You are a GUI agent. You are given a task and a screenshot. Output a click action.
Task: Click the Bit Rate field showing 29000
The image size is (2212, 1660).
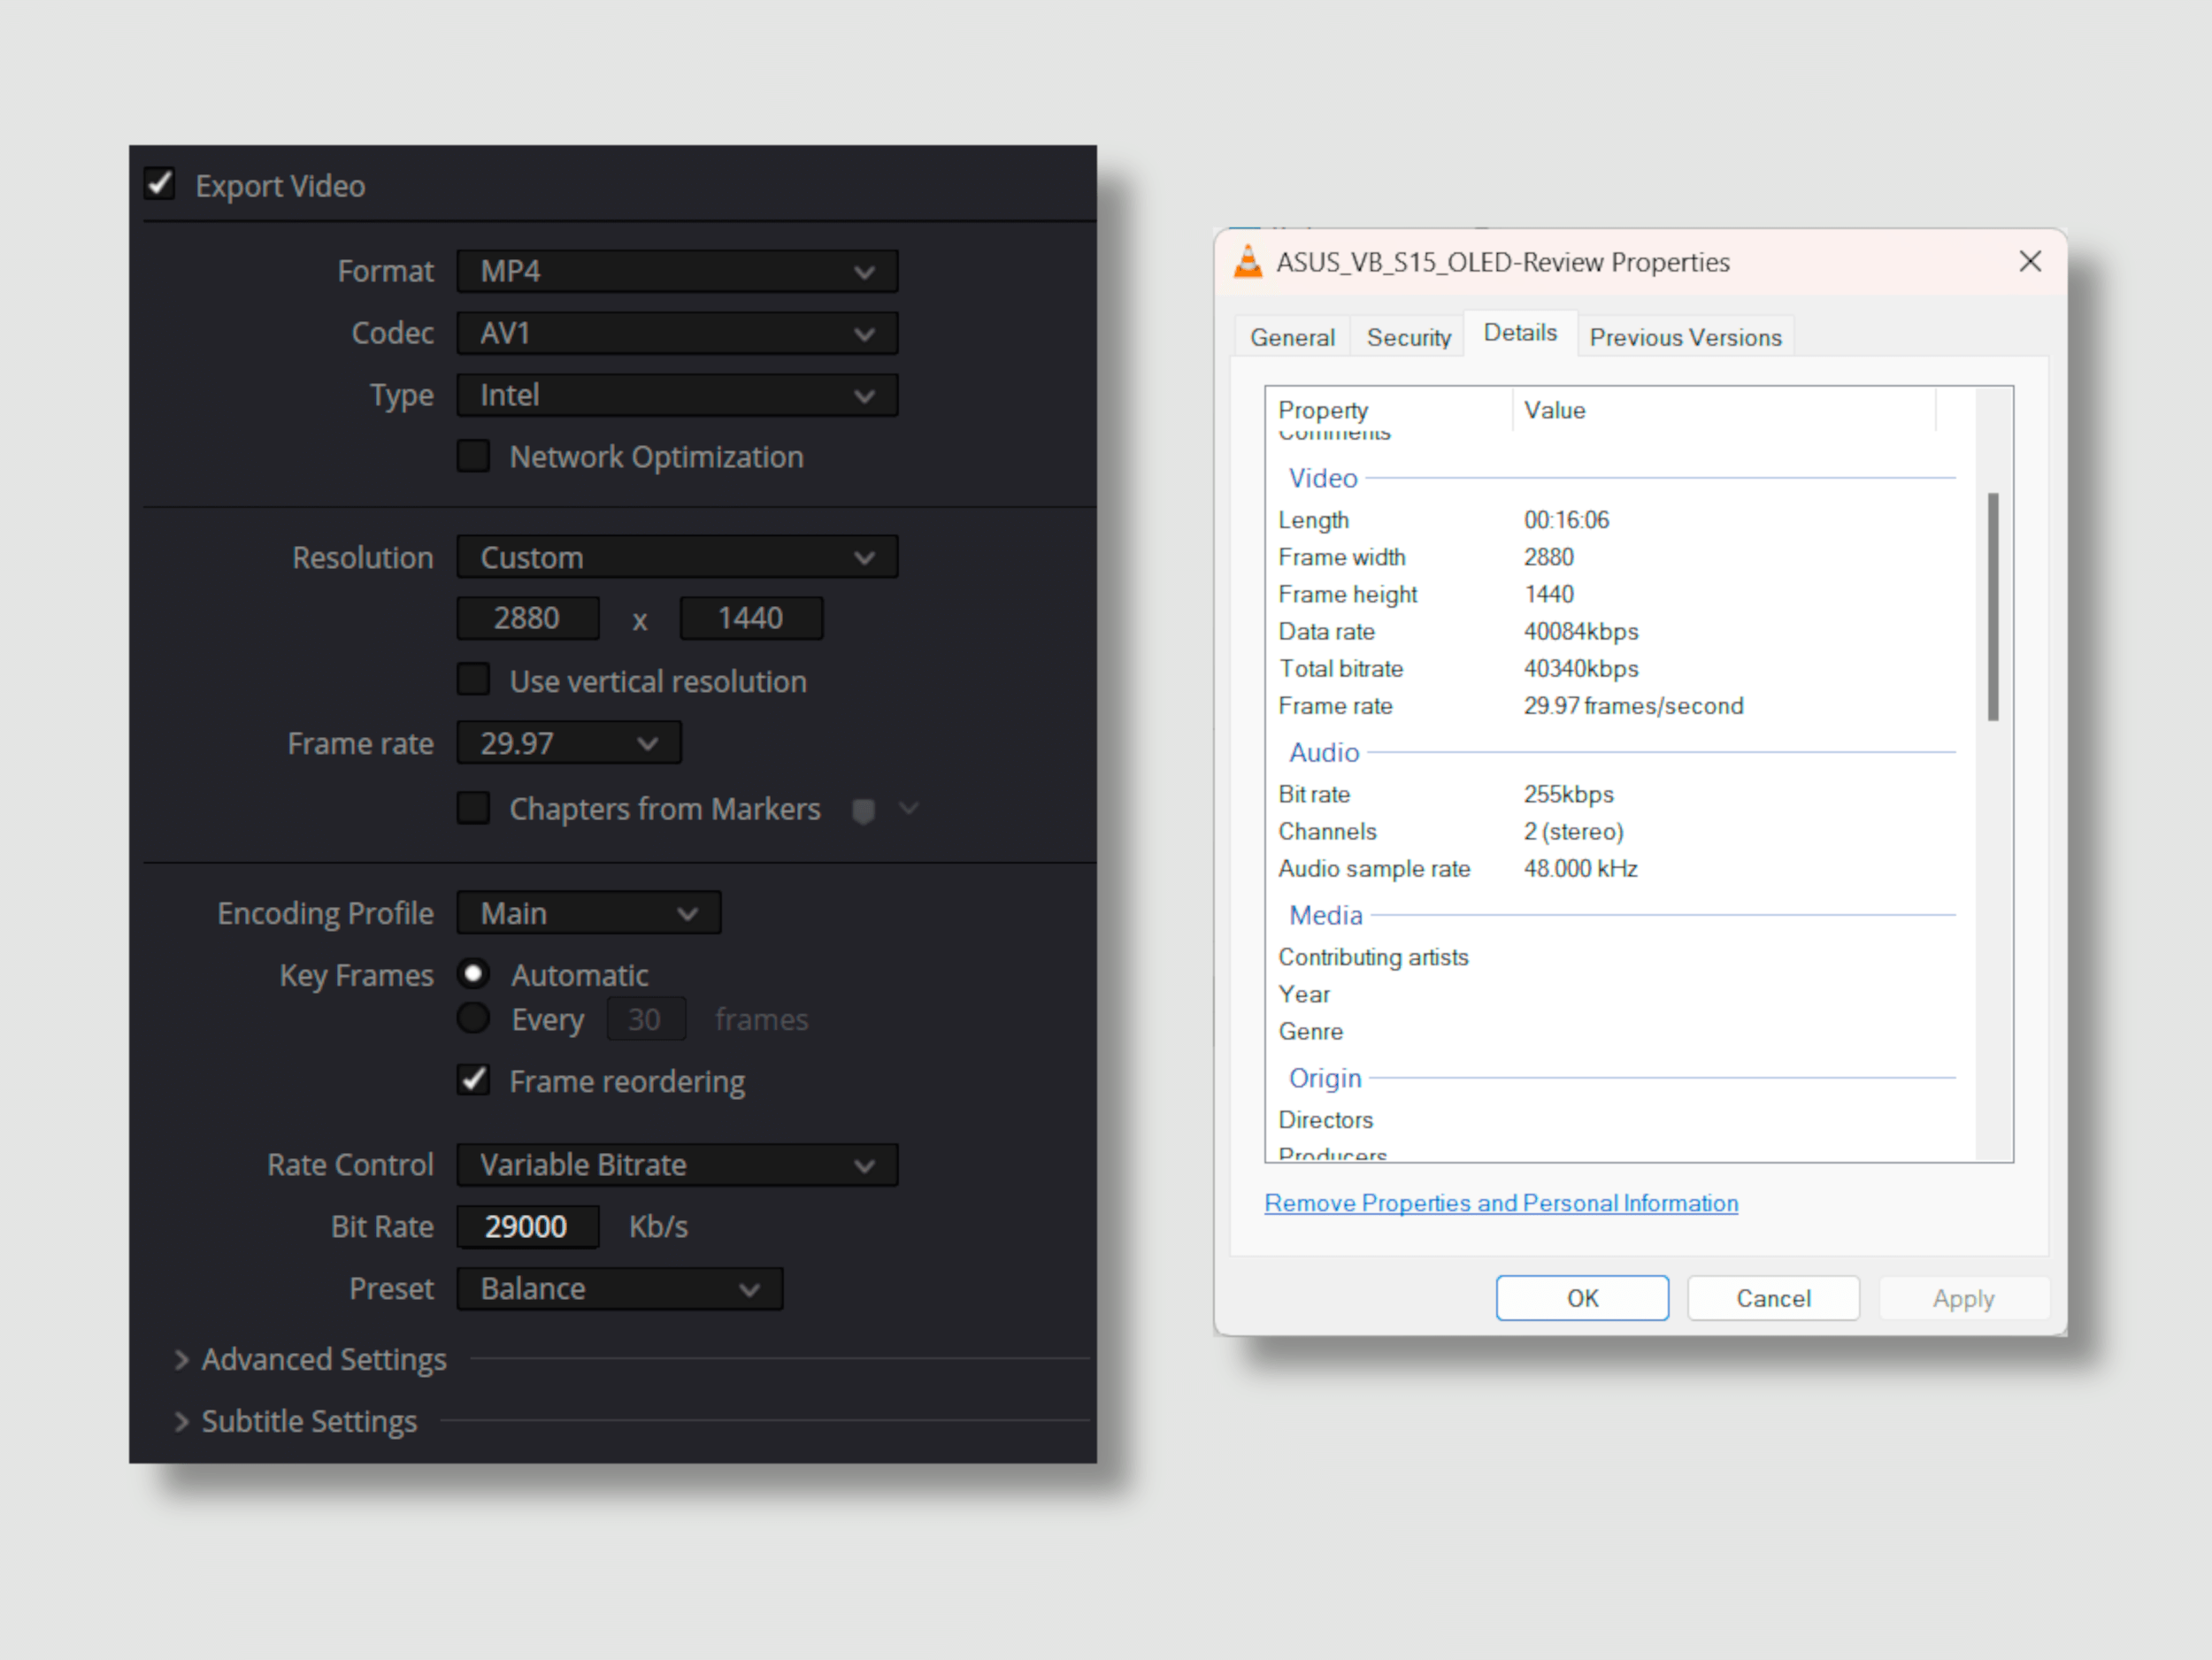528,1227
